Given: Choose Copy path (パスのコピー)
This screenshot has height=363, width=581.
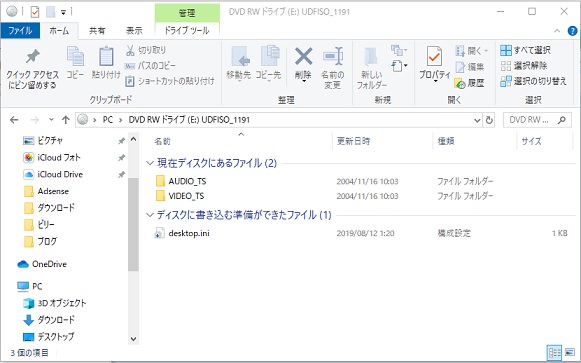Looking at the screenshot, I should pyautogui.click(x=150, y=66).
